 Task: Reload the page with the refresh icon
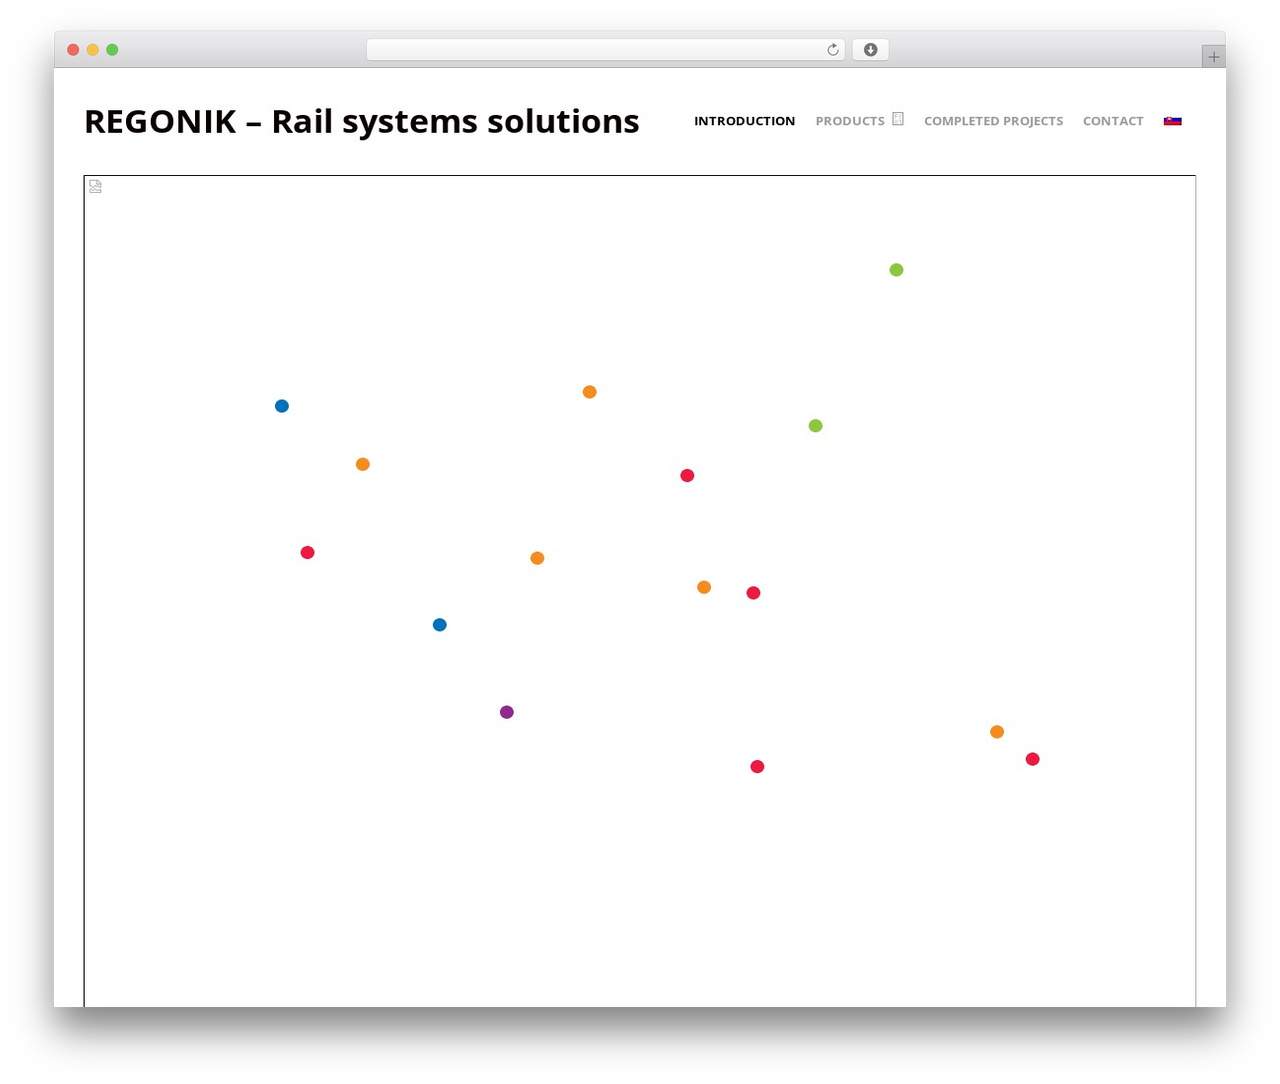(x=832, y=50)
